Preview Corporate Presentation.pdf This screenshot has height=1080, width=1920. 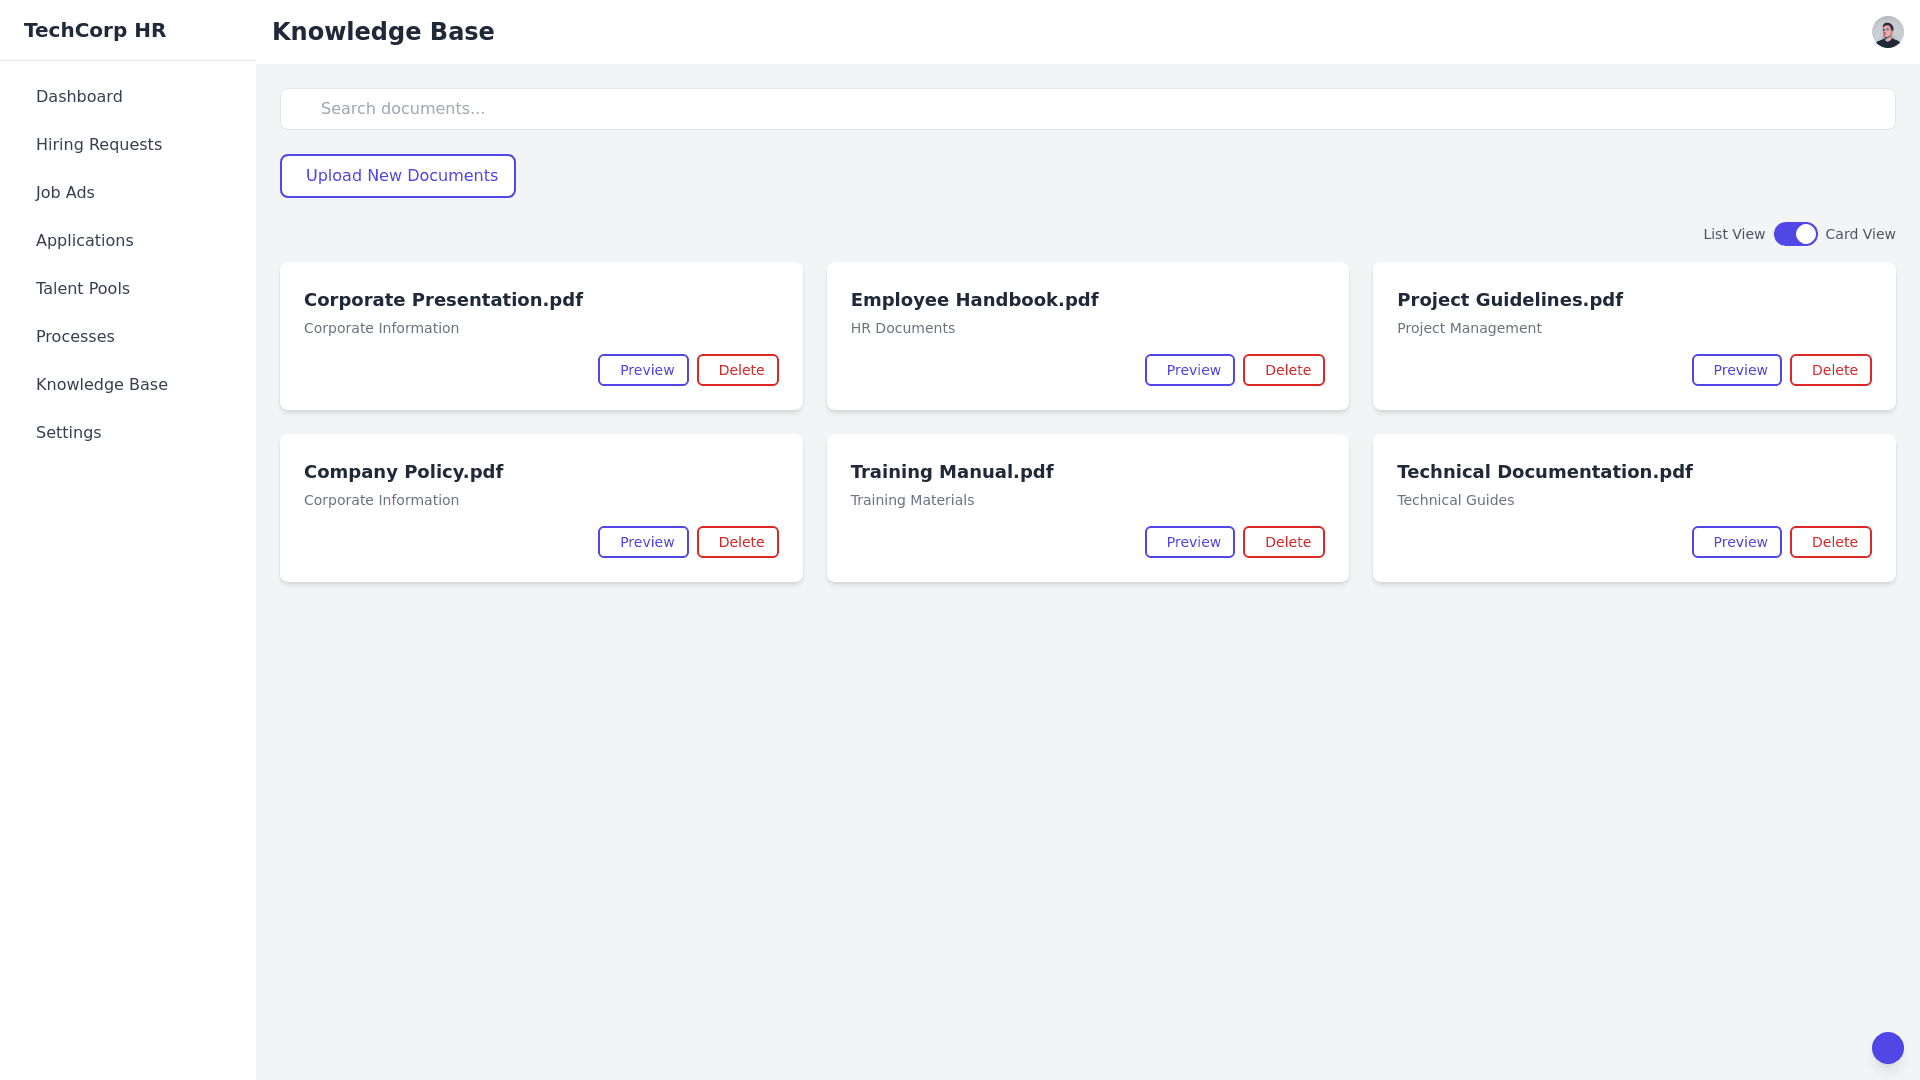642,370
